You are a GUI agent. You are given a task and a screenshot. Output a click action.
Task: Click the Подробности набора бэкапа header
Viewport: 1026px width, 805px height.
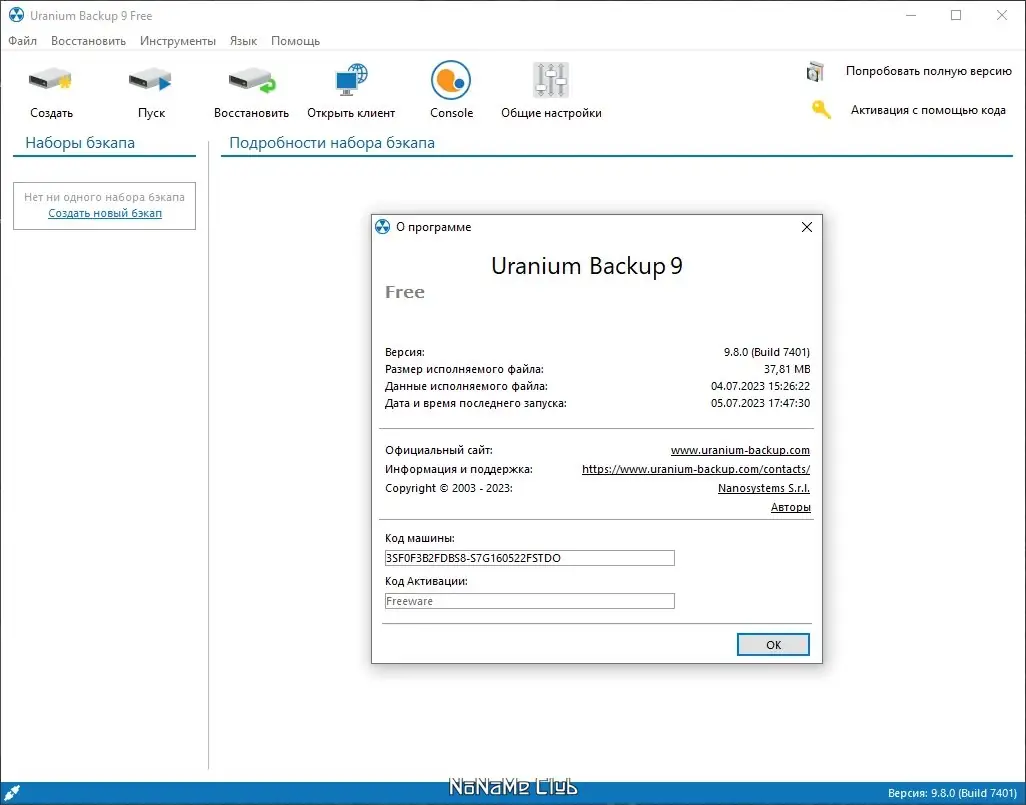[332, 143]
